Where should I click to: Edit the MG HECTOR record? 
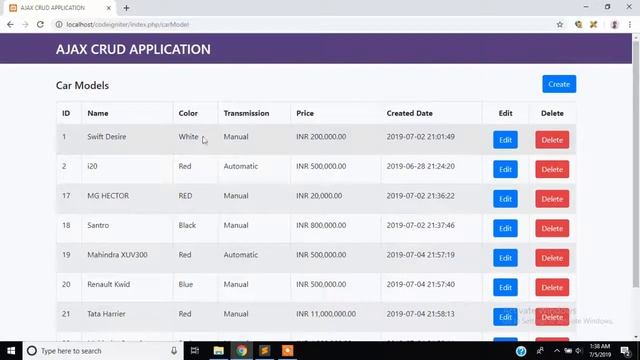(x=505, y=199)
